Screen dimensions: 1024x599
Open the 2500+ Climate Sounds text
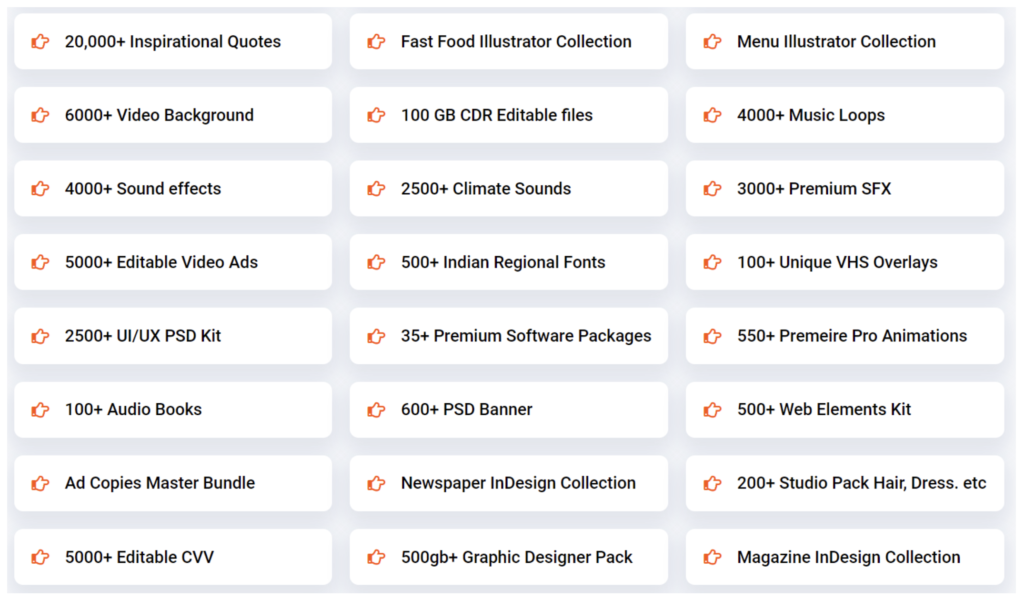pos(486,189)
